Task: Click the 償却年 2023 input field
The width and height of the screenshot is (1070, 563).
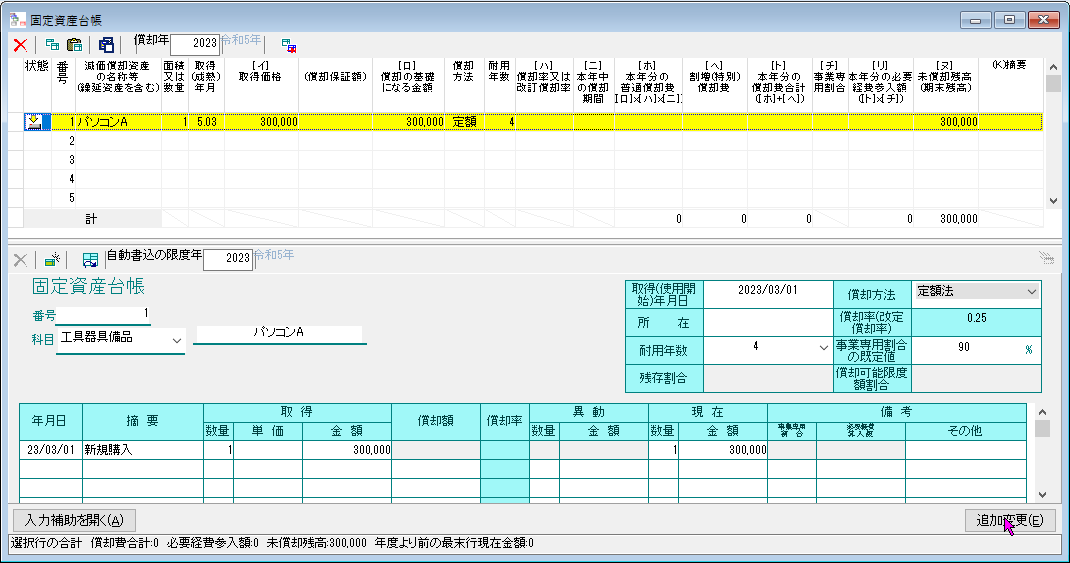Action: click(194, 44)
